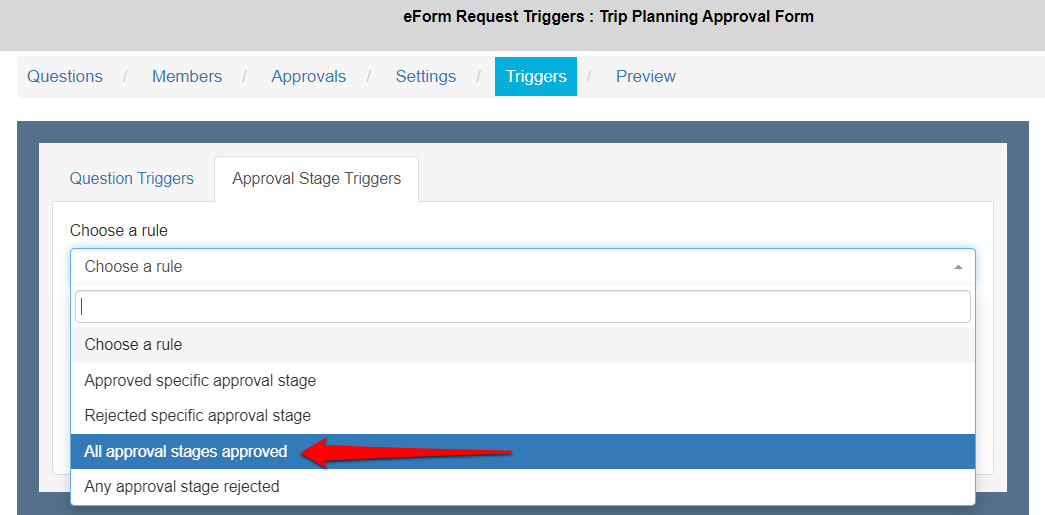The image size is (1045, 515).
Task: Click the closed-state 'Choose a rule' select box text
Action: [x=134, y=267]
